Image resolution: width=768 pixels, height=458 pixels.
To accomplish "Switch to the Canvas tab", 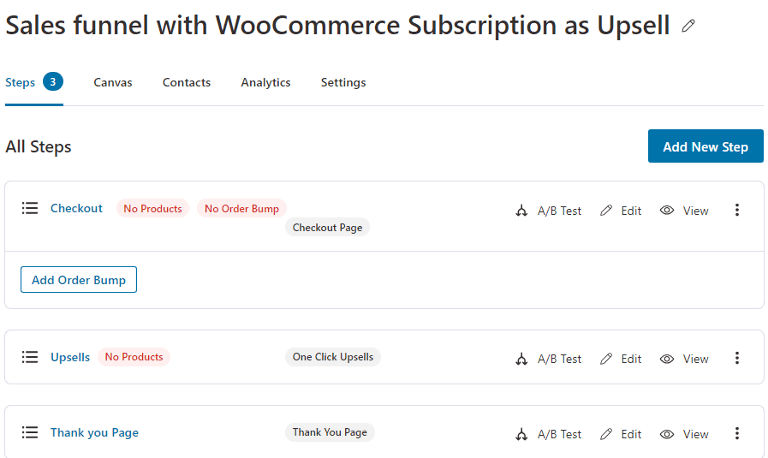I will click(113, 82).
